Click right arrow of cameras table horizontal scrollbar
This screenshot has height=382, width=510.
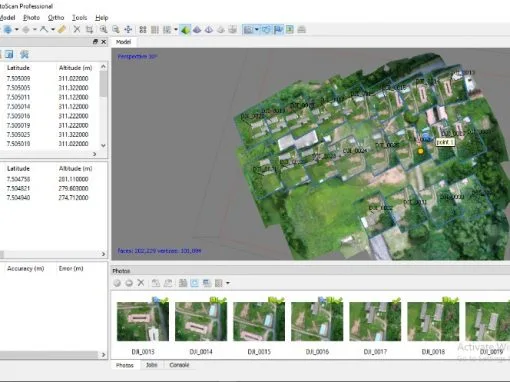click(x=95, y=154)
